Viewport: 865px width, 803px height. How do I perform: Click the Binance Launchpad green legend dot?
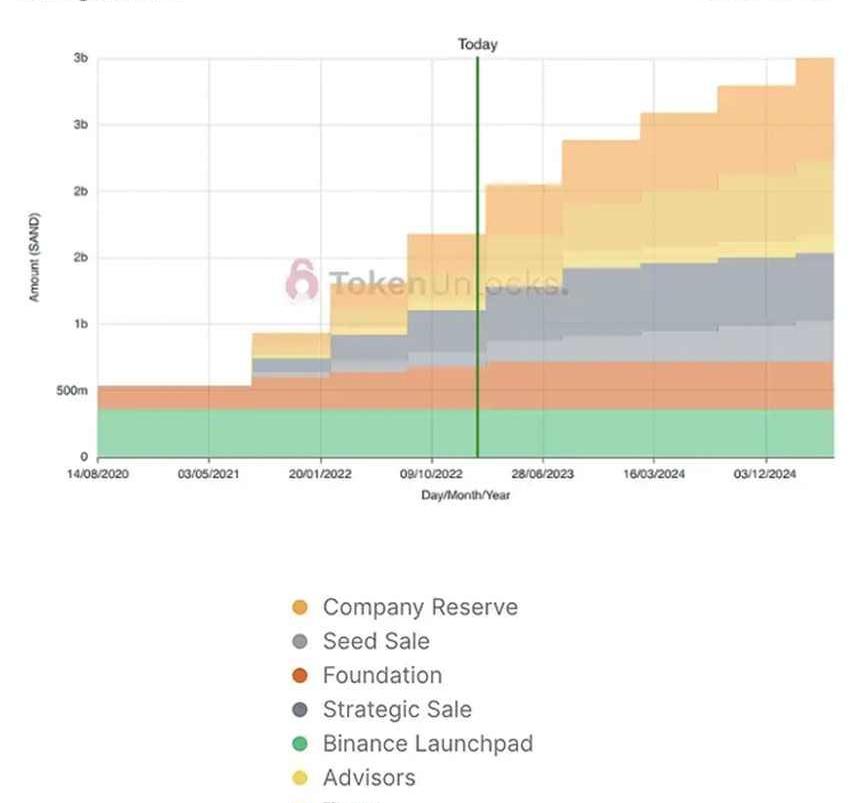click(300, 743)
